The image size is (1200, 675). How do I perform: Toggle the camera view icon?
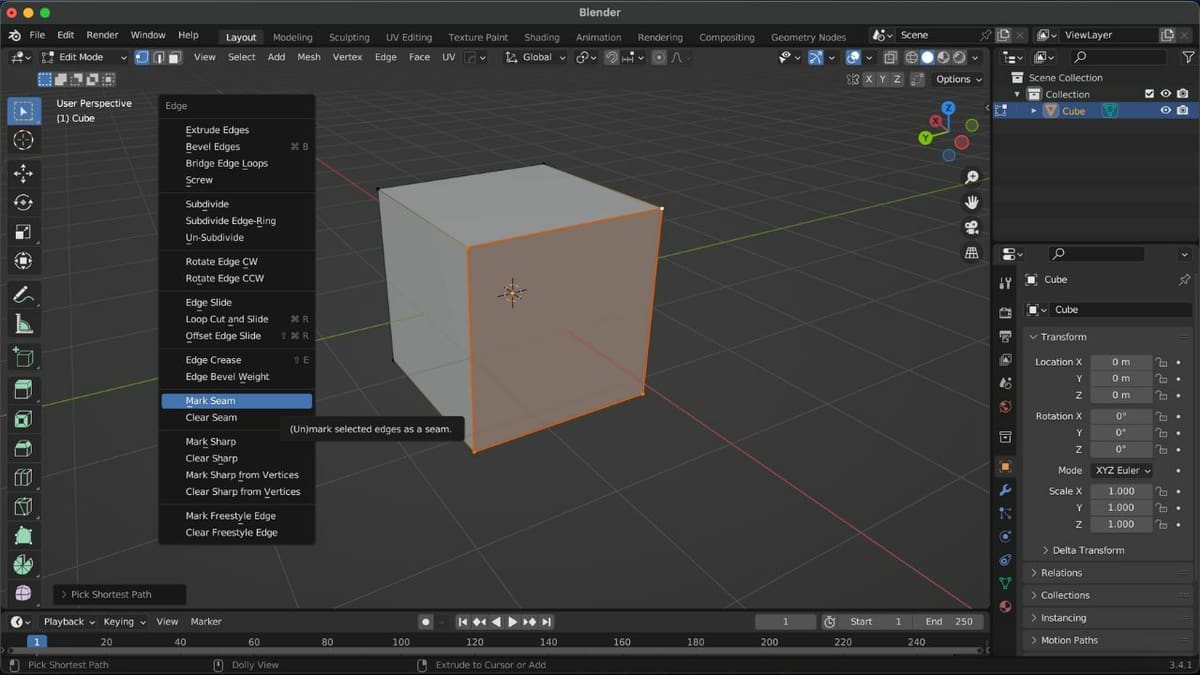tap(971, 228)
